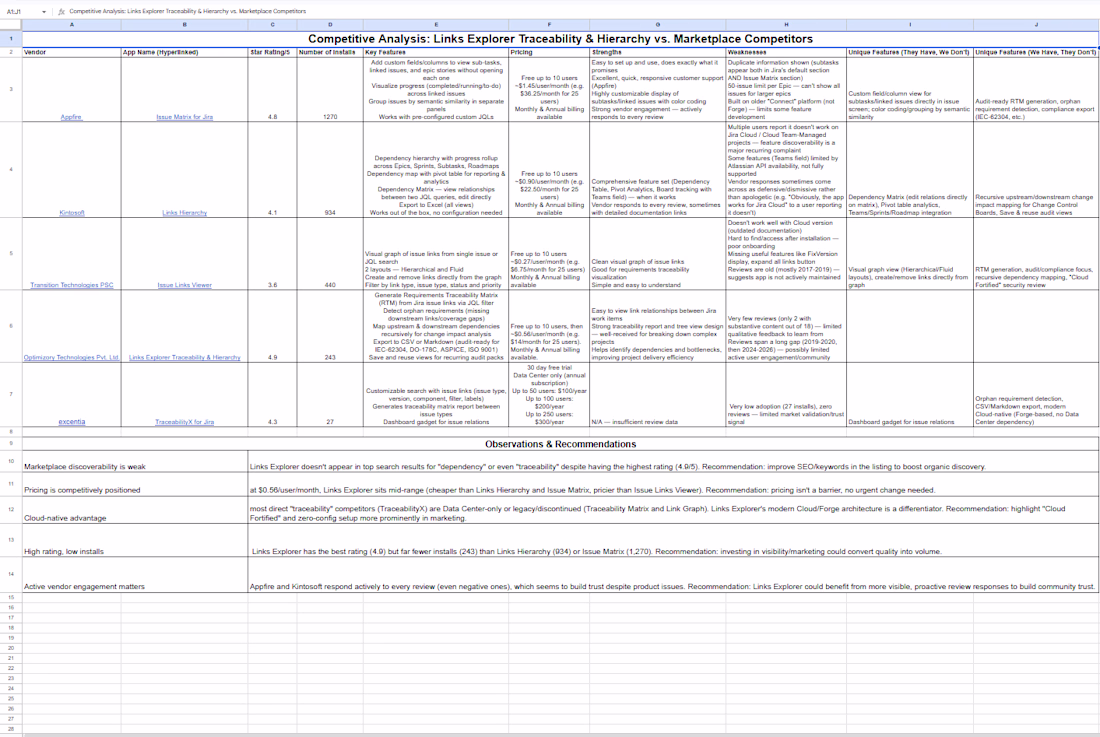Select row 5 header

11,253
